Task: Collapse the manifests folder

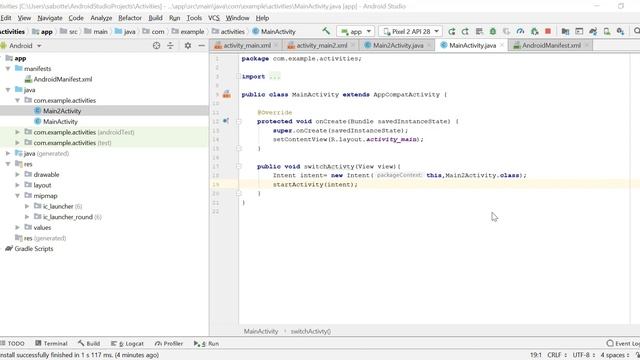Action: [8, 69]
